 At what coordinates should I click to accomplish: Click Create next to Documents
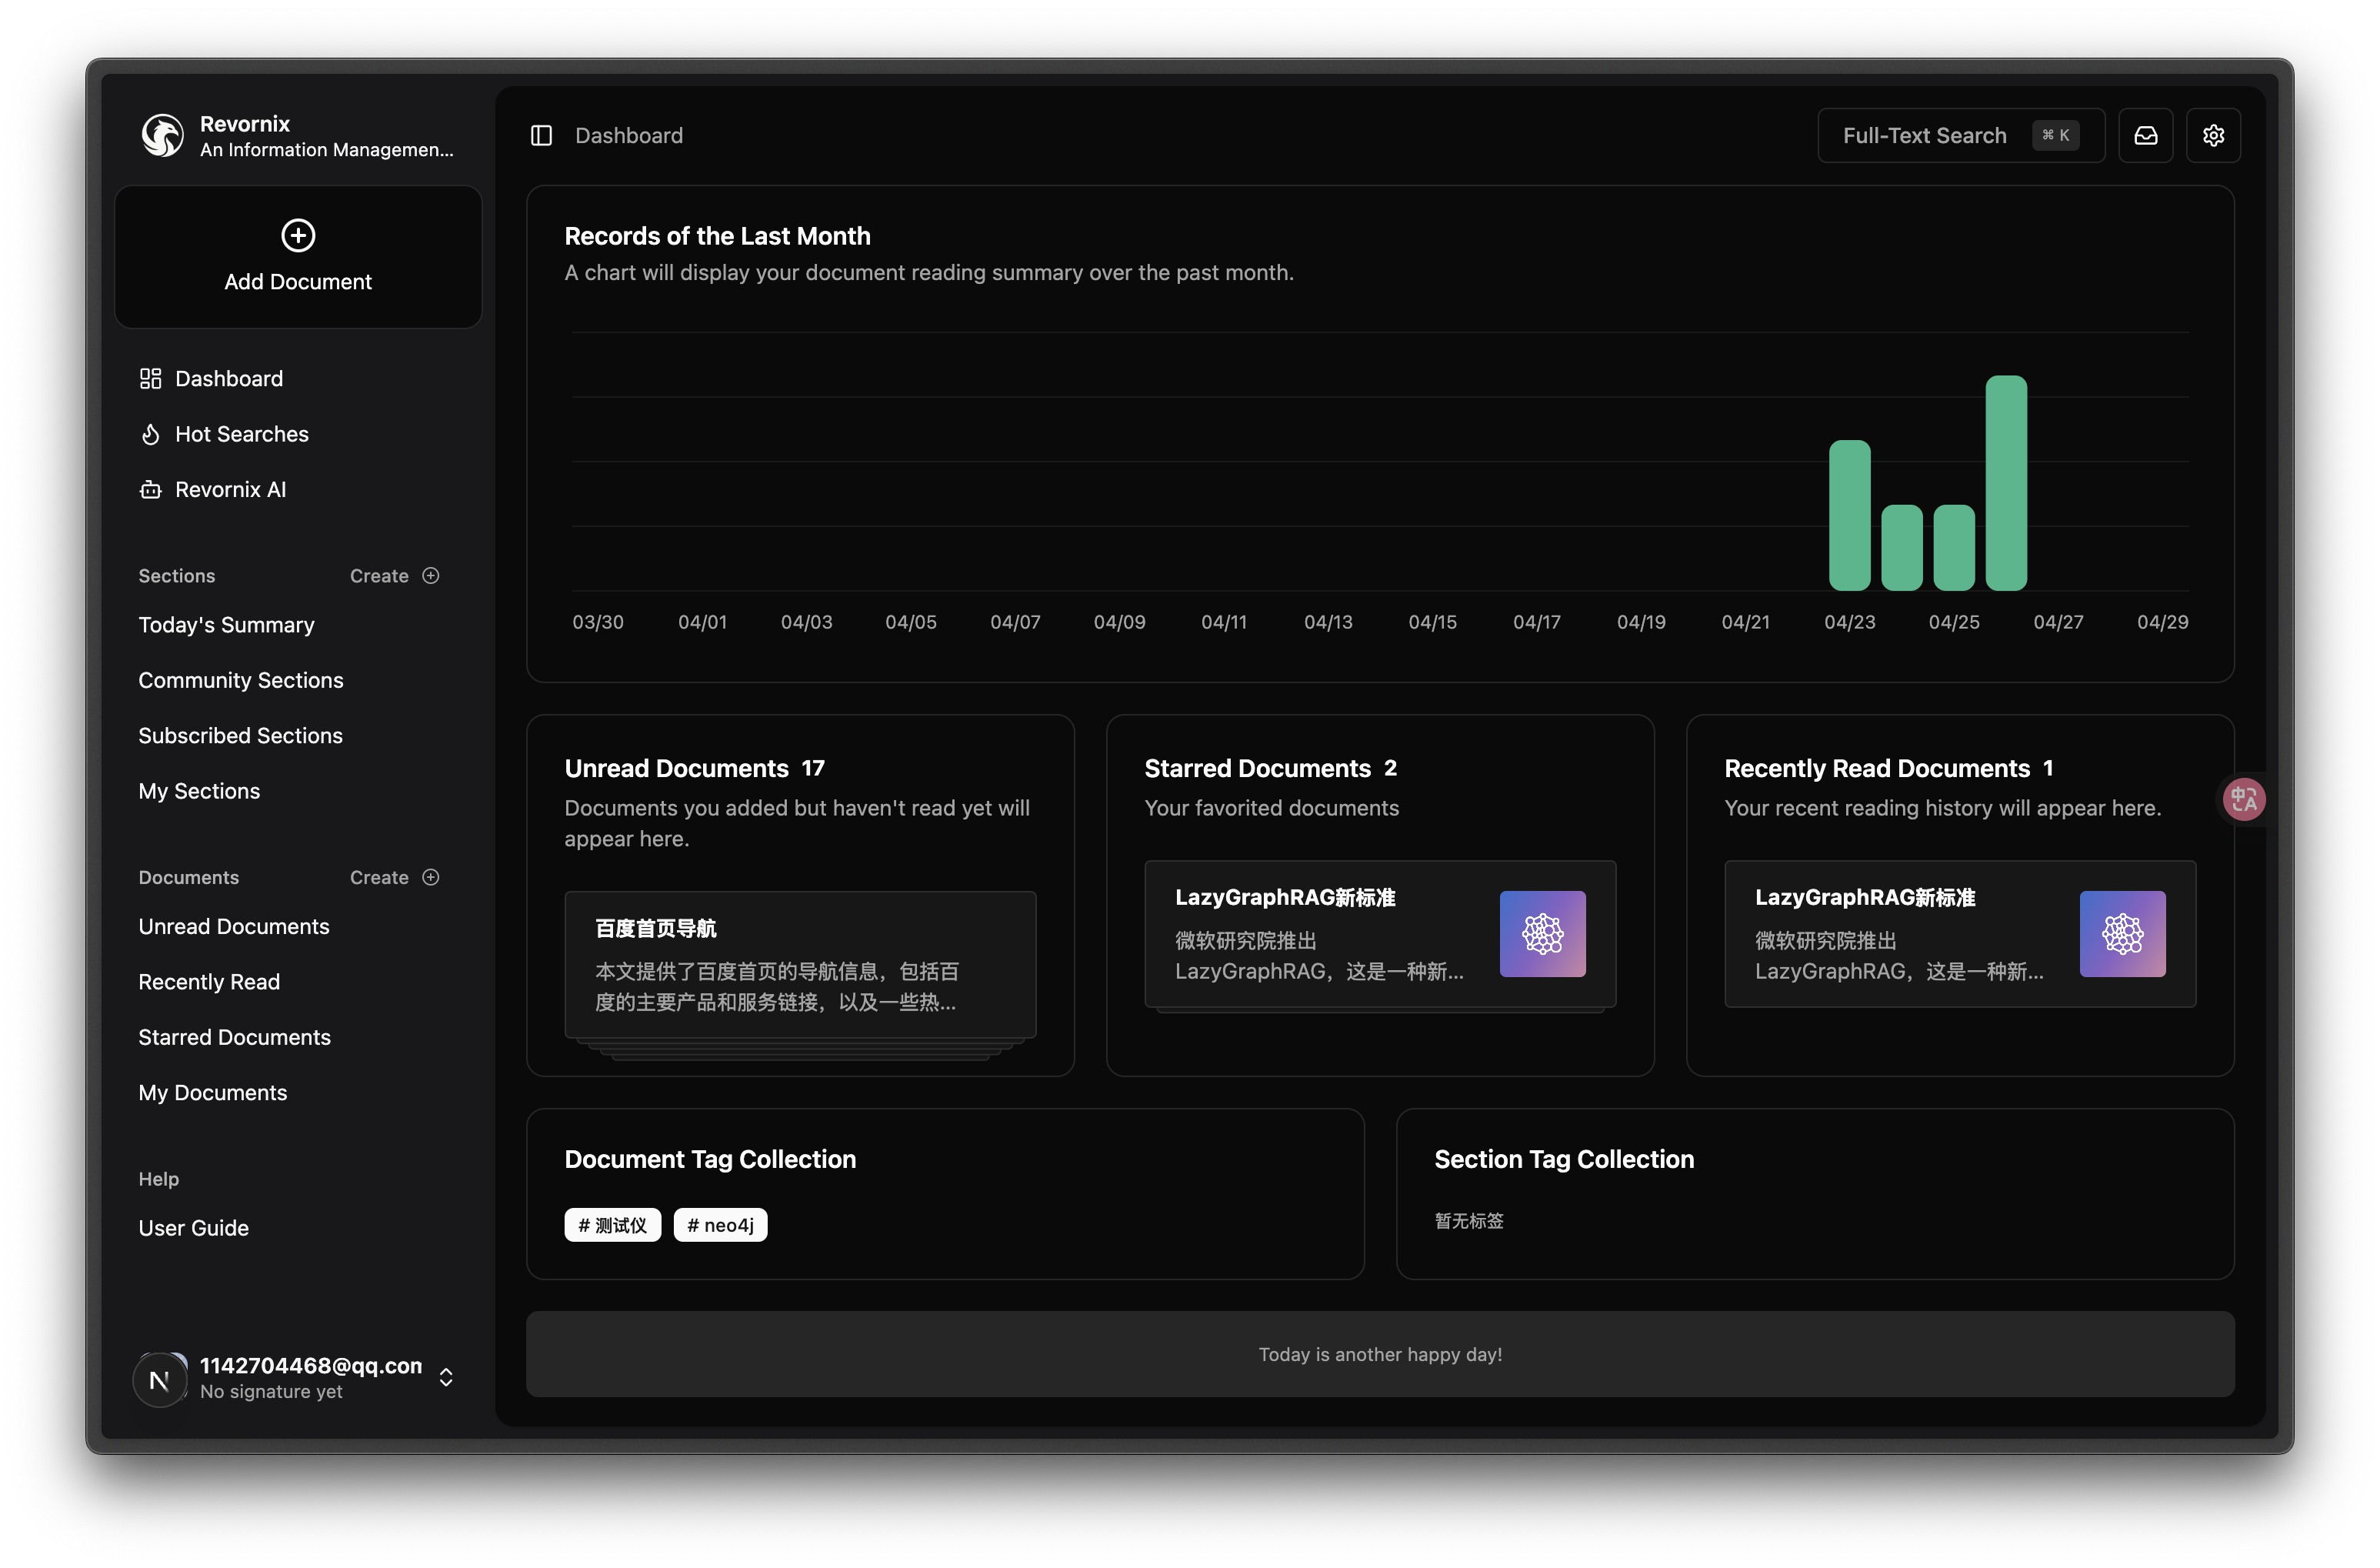(379, 877)
